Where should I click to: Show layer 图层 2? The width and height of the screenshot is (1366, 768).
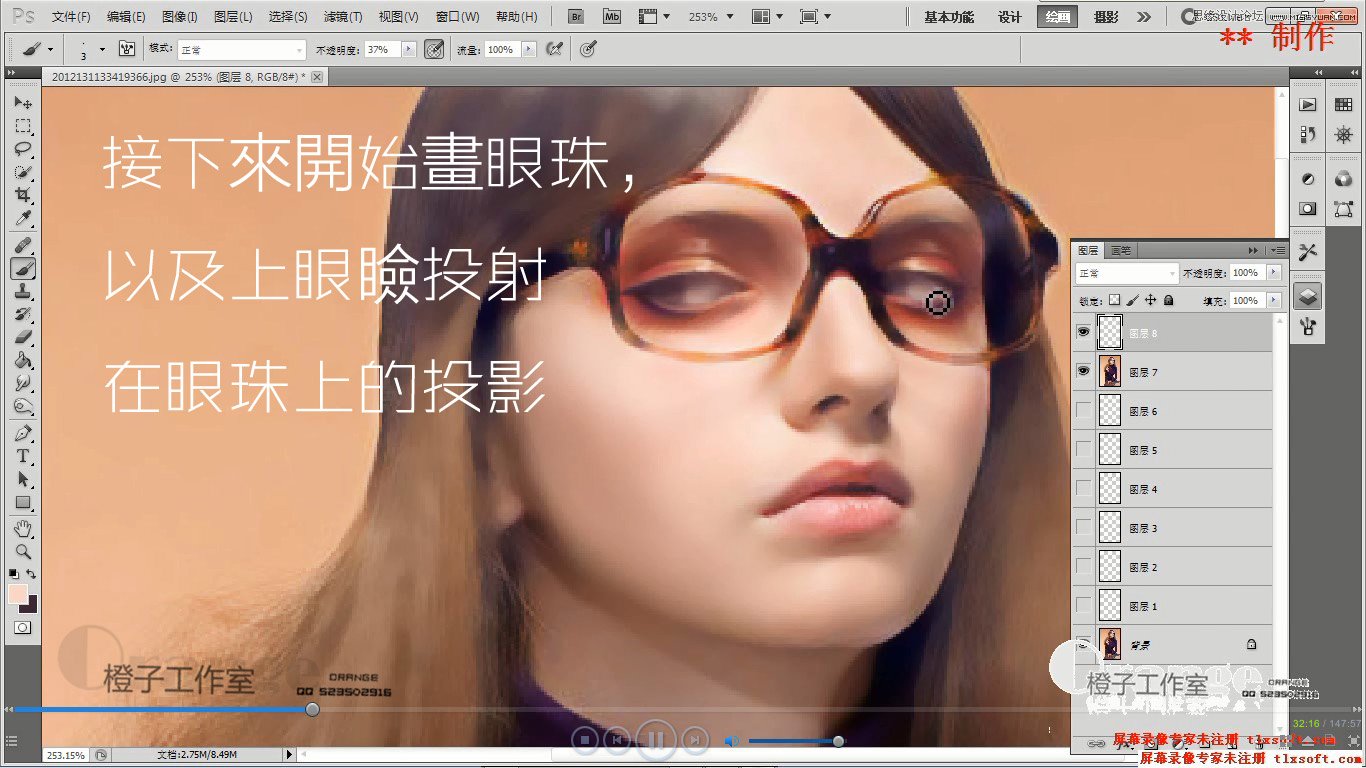coord(1083,567)
